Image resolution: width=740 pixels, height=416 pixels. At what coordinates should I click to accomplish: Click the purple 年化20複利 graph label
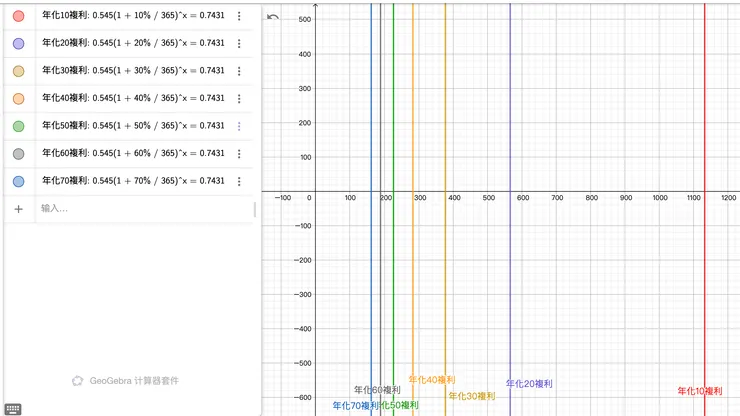point(529,384)
